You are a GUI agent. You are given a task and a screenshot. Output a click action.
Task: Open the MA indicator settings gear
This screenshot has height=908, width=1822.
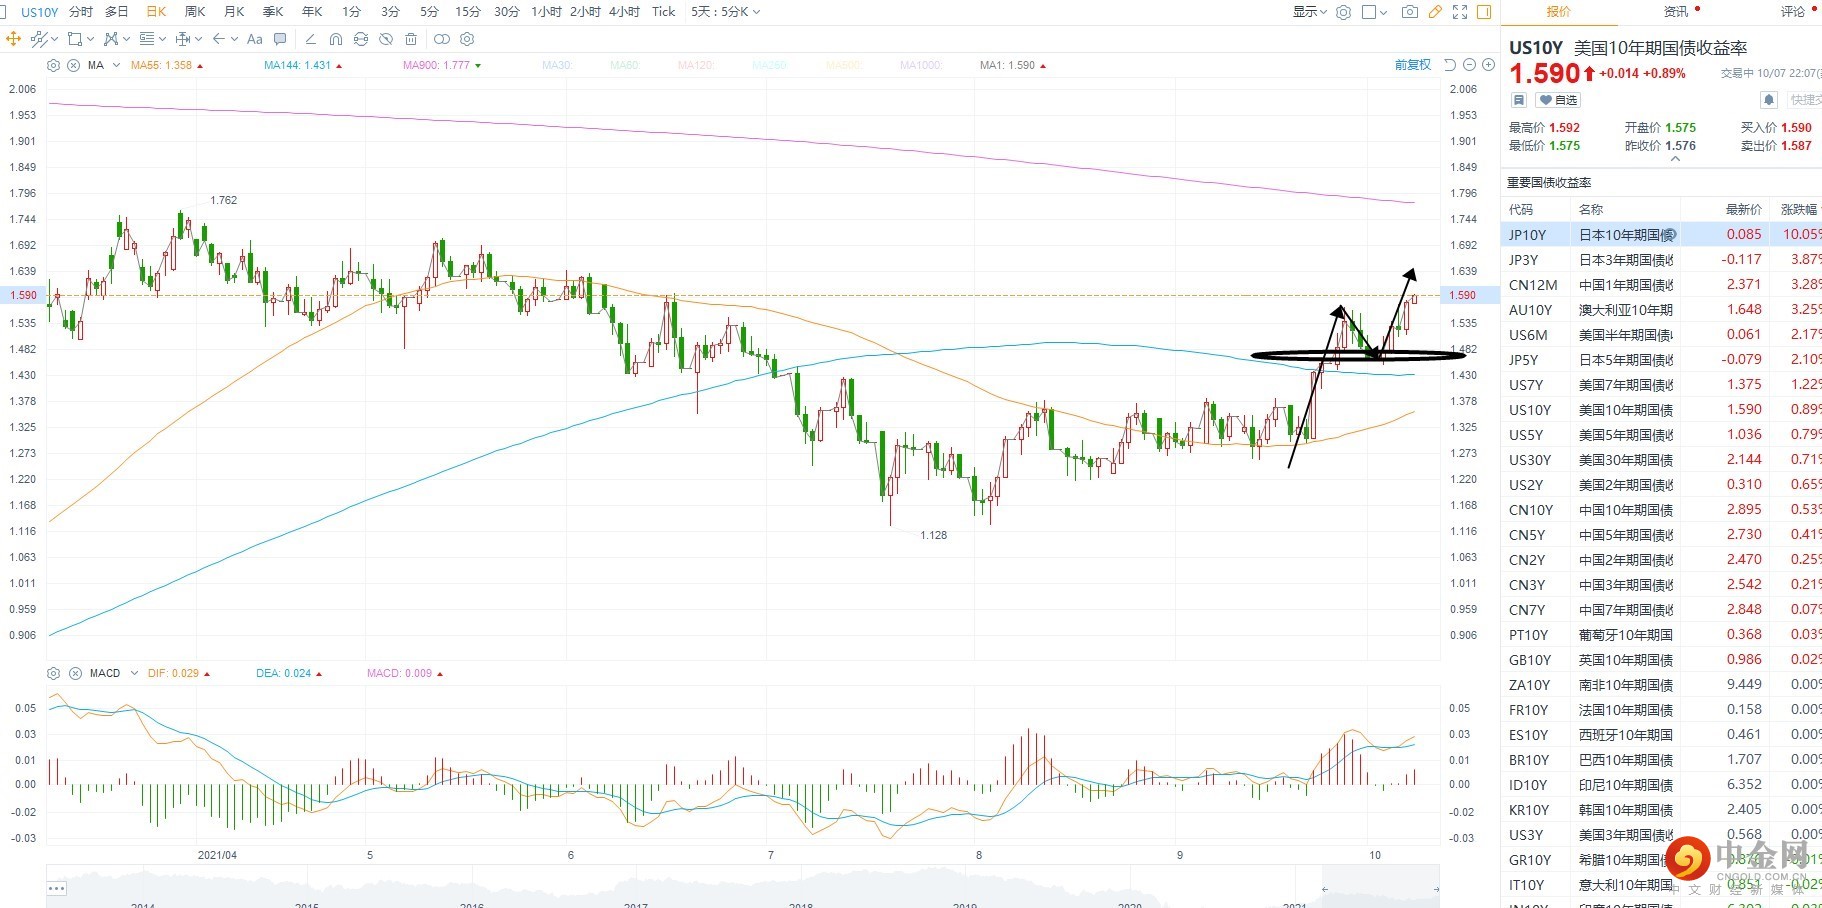[53, 65]
